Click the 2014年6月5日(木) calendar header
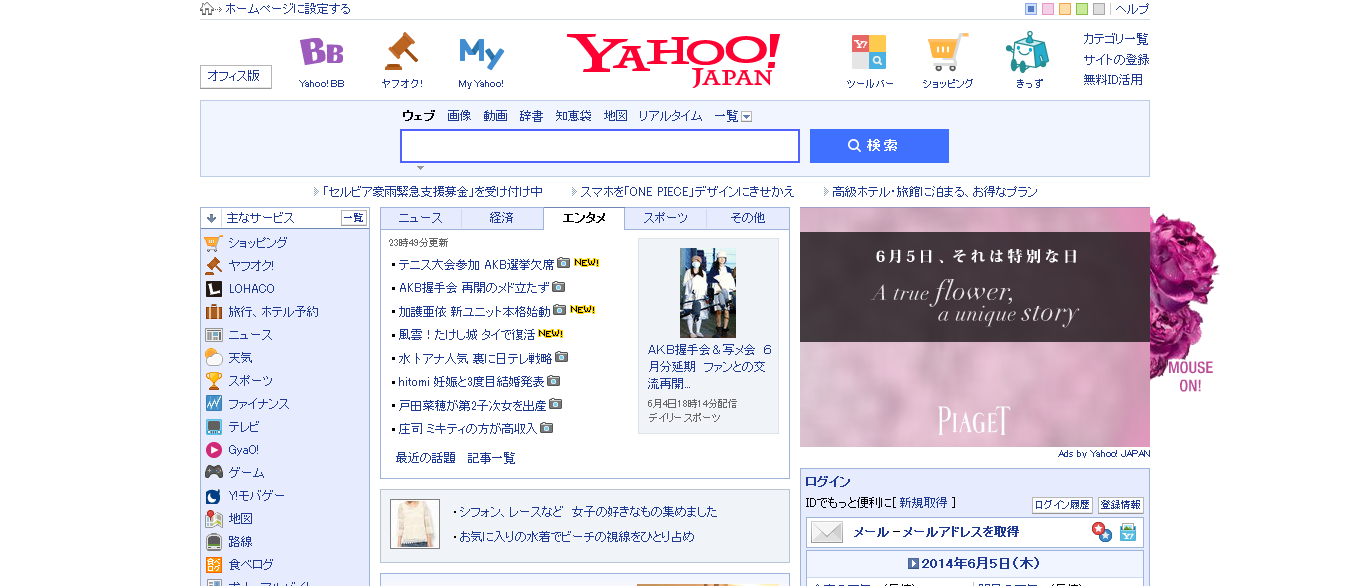The height and width of the screenshot is (586, 1349). [x=975, y=564]
